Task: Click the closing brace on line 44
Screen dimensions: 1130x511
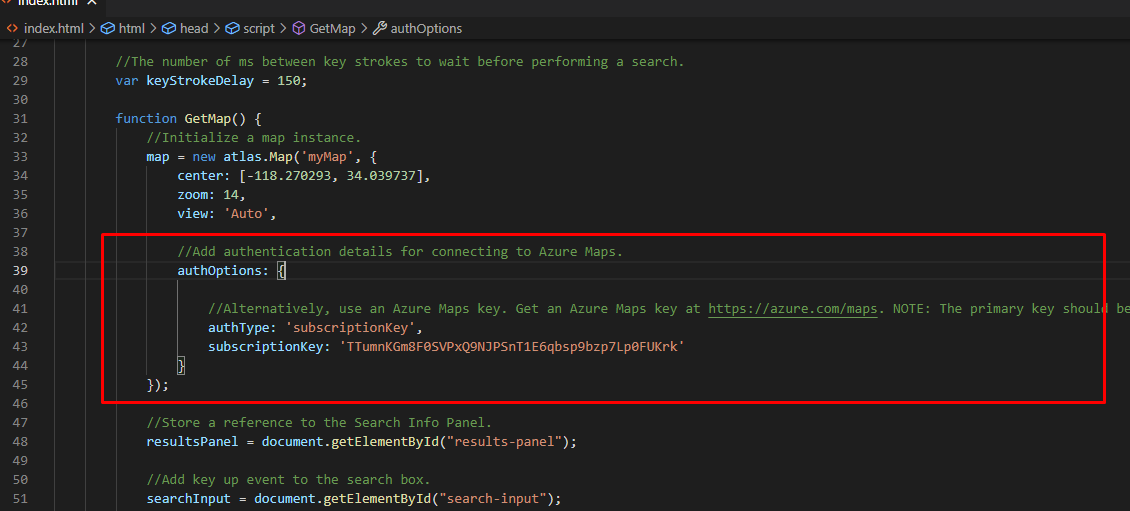Action: click(x=181, y=366)
